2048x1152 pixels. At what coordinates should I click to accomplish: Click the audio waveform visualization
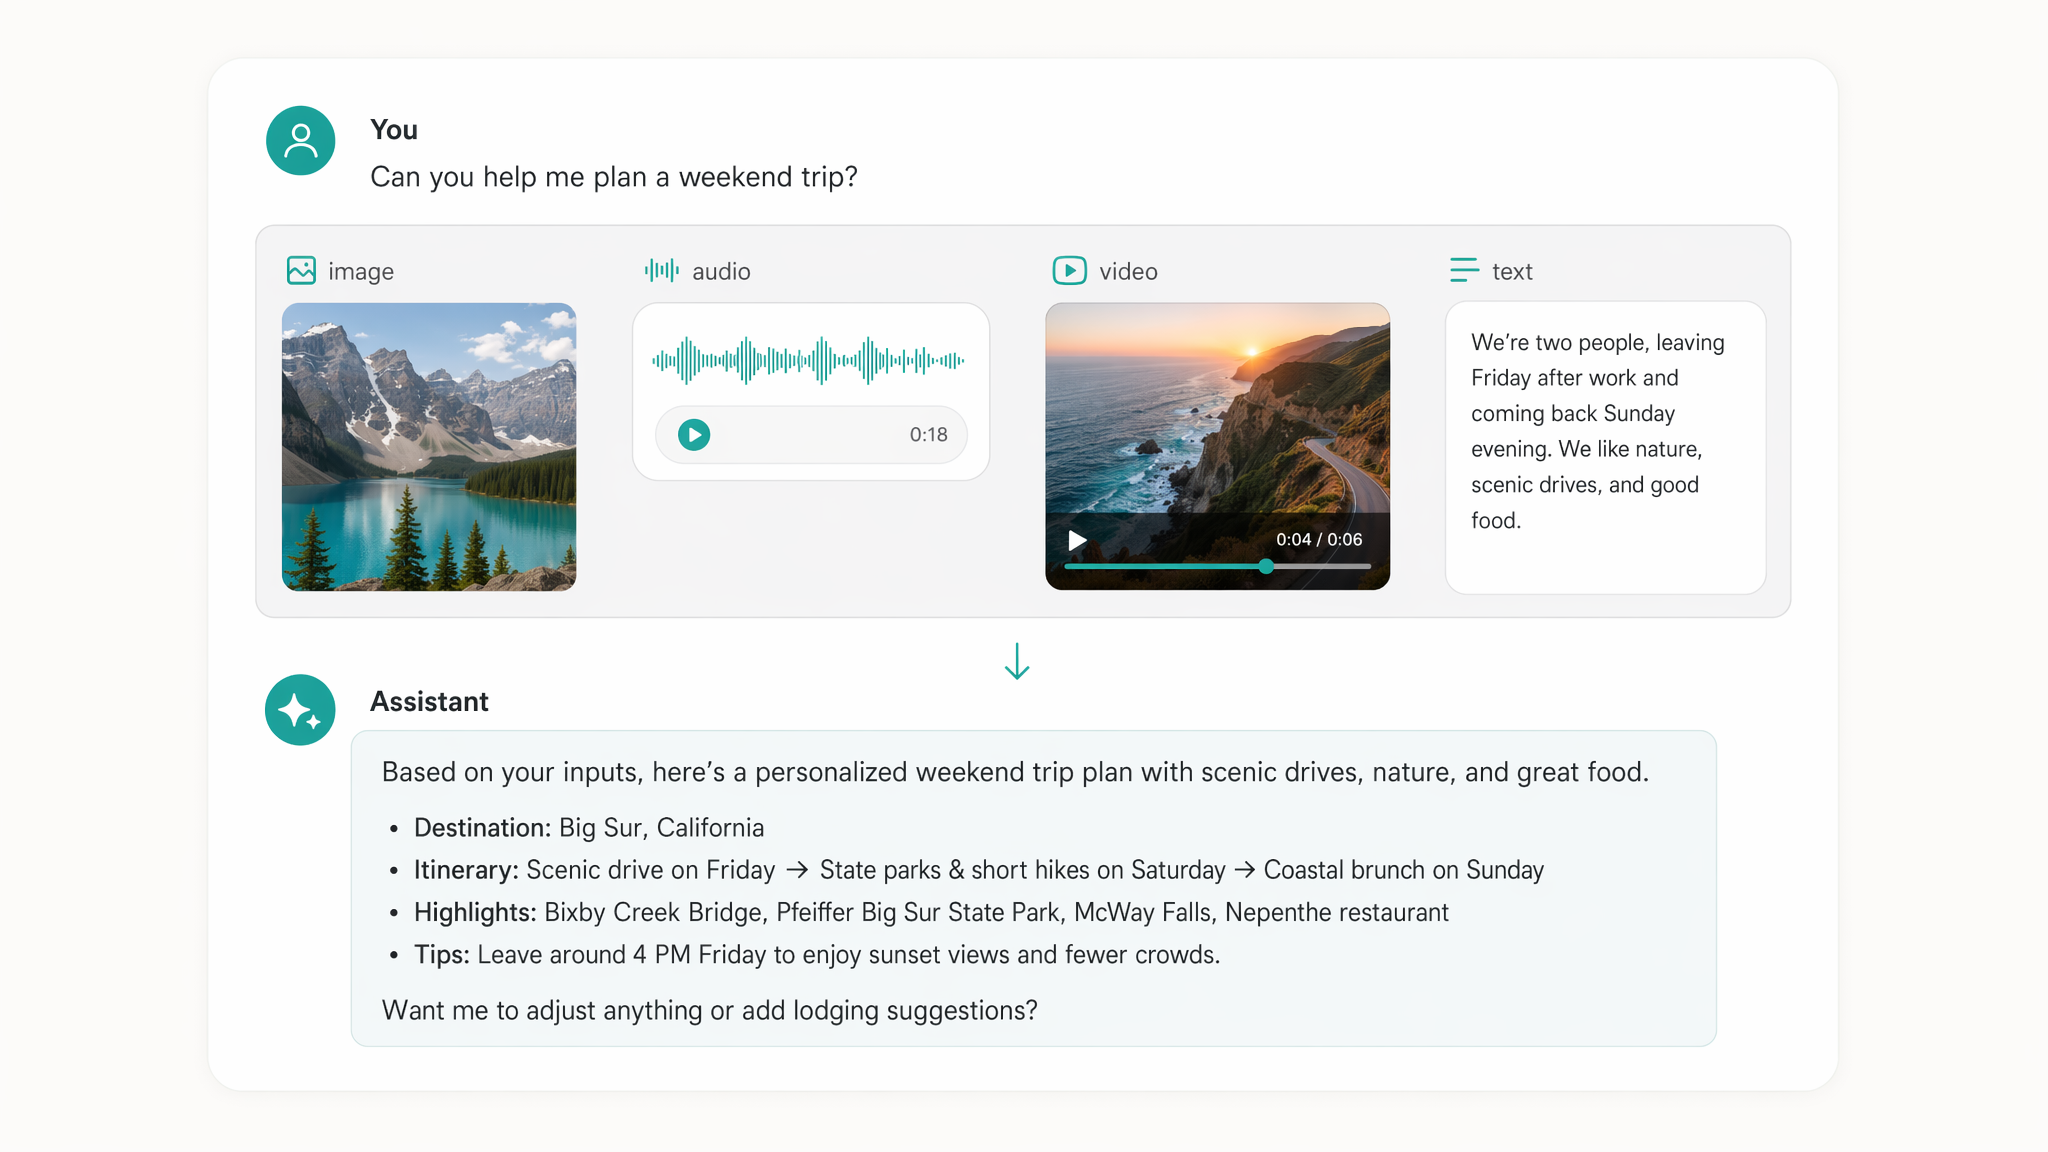click(x=808, y=360)
